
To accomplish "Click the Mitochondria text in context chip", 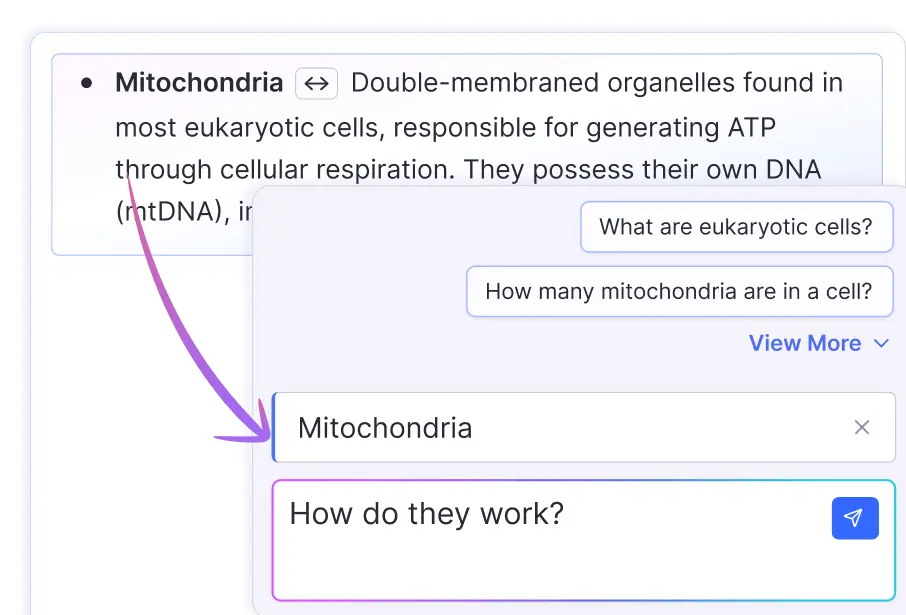I will pyautogui.click(x=385, y=428).
